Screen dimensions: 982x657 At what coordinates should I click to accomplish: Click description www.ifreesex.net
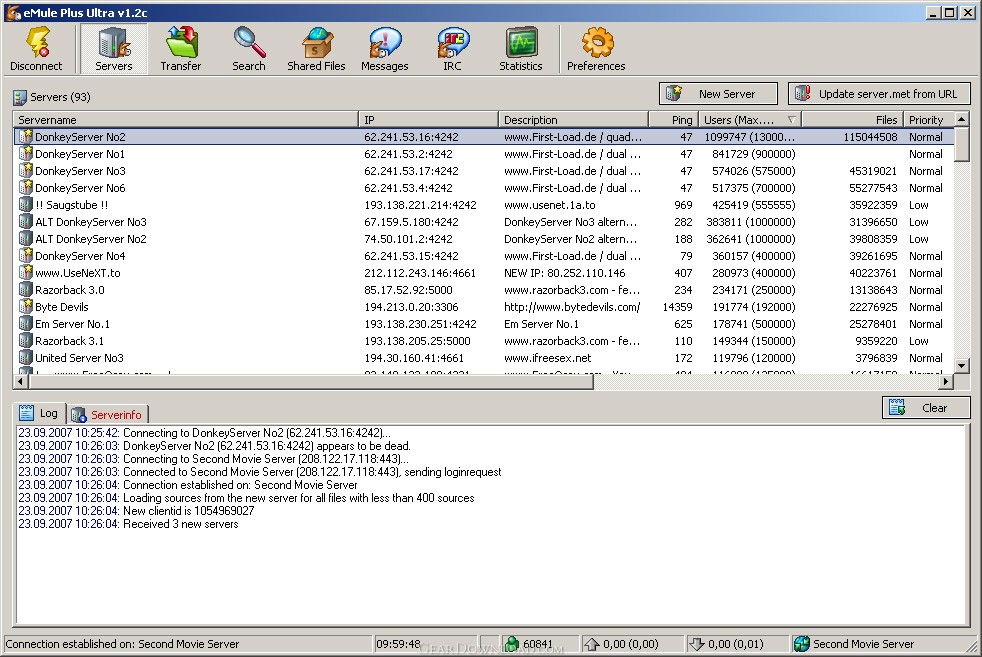tap(547, 358)
